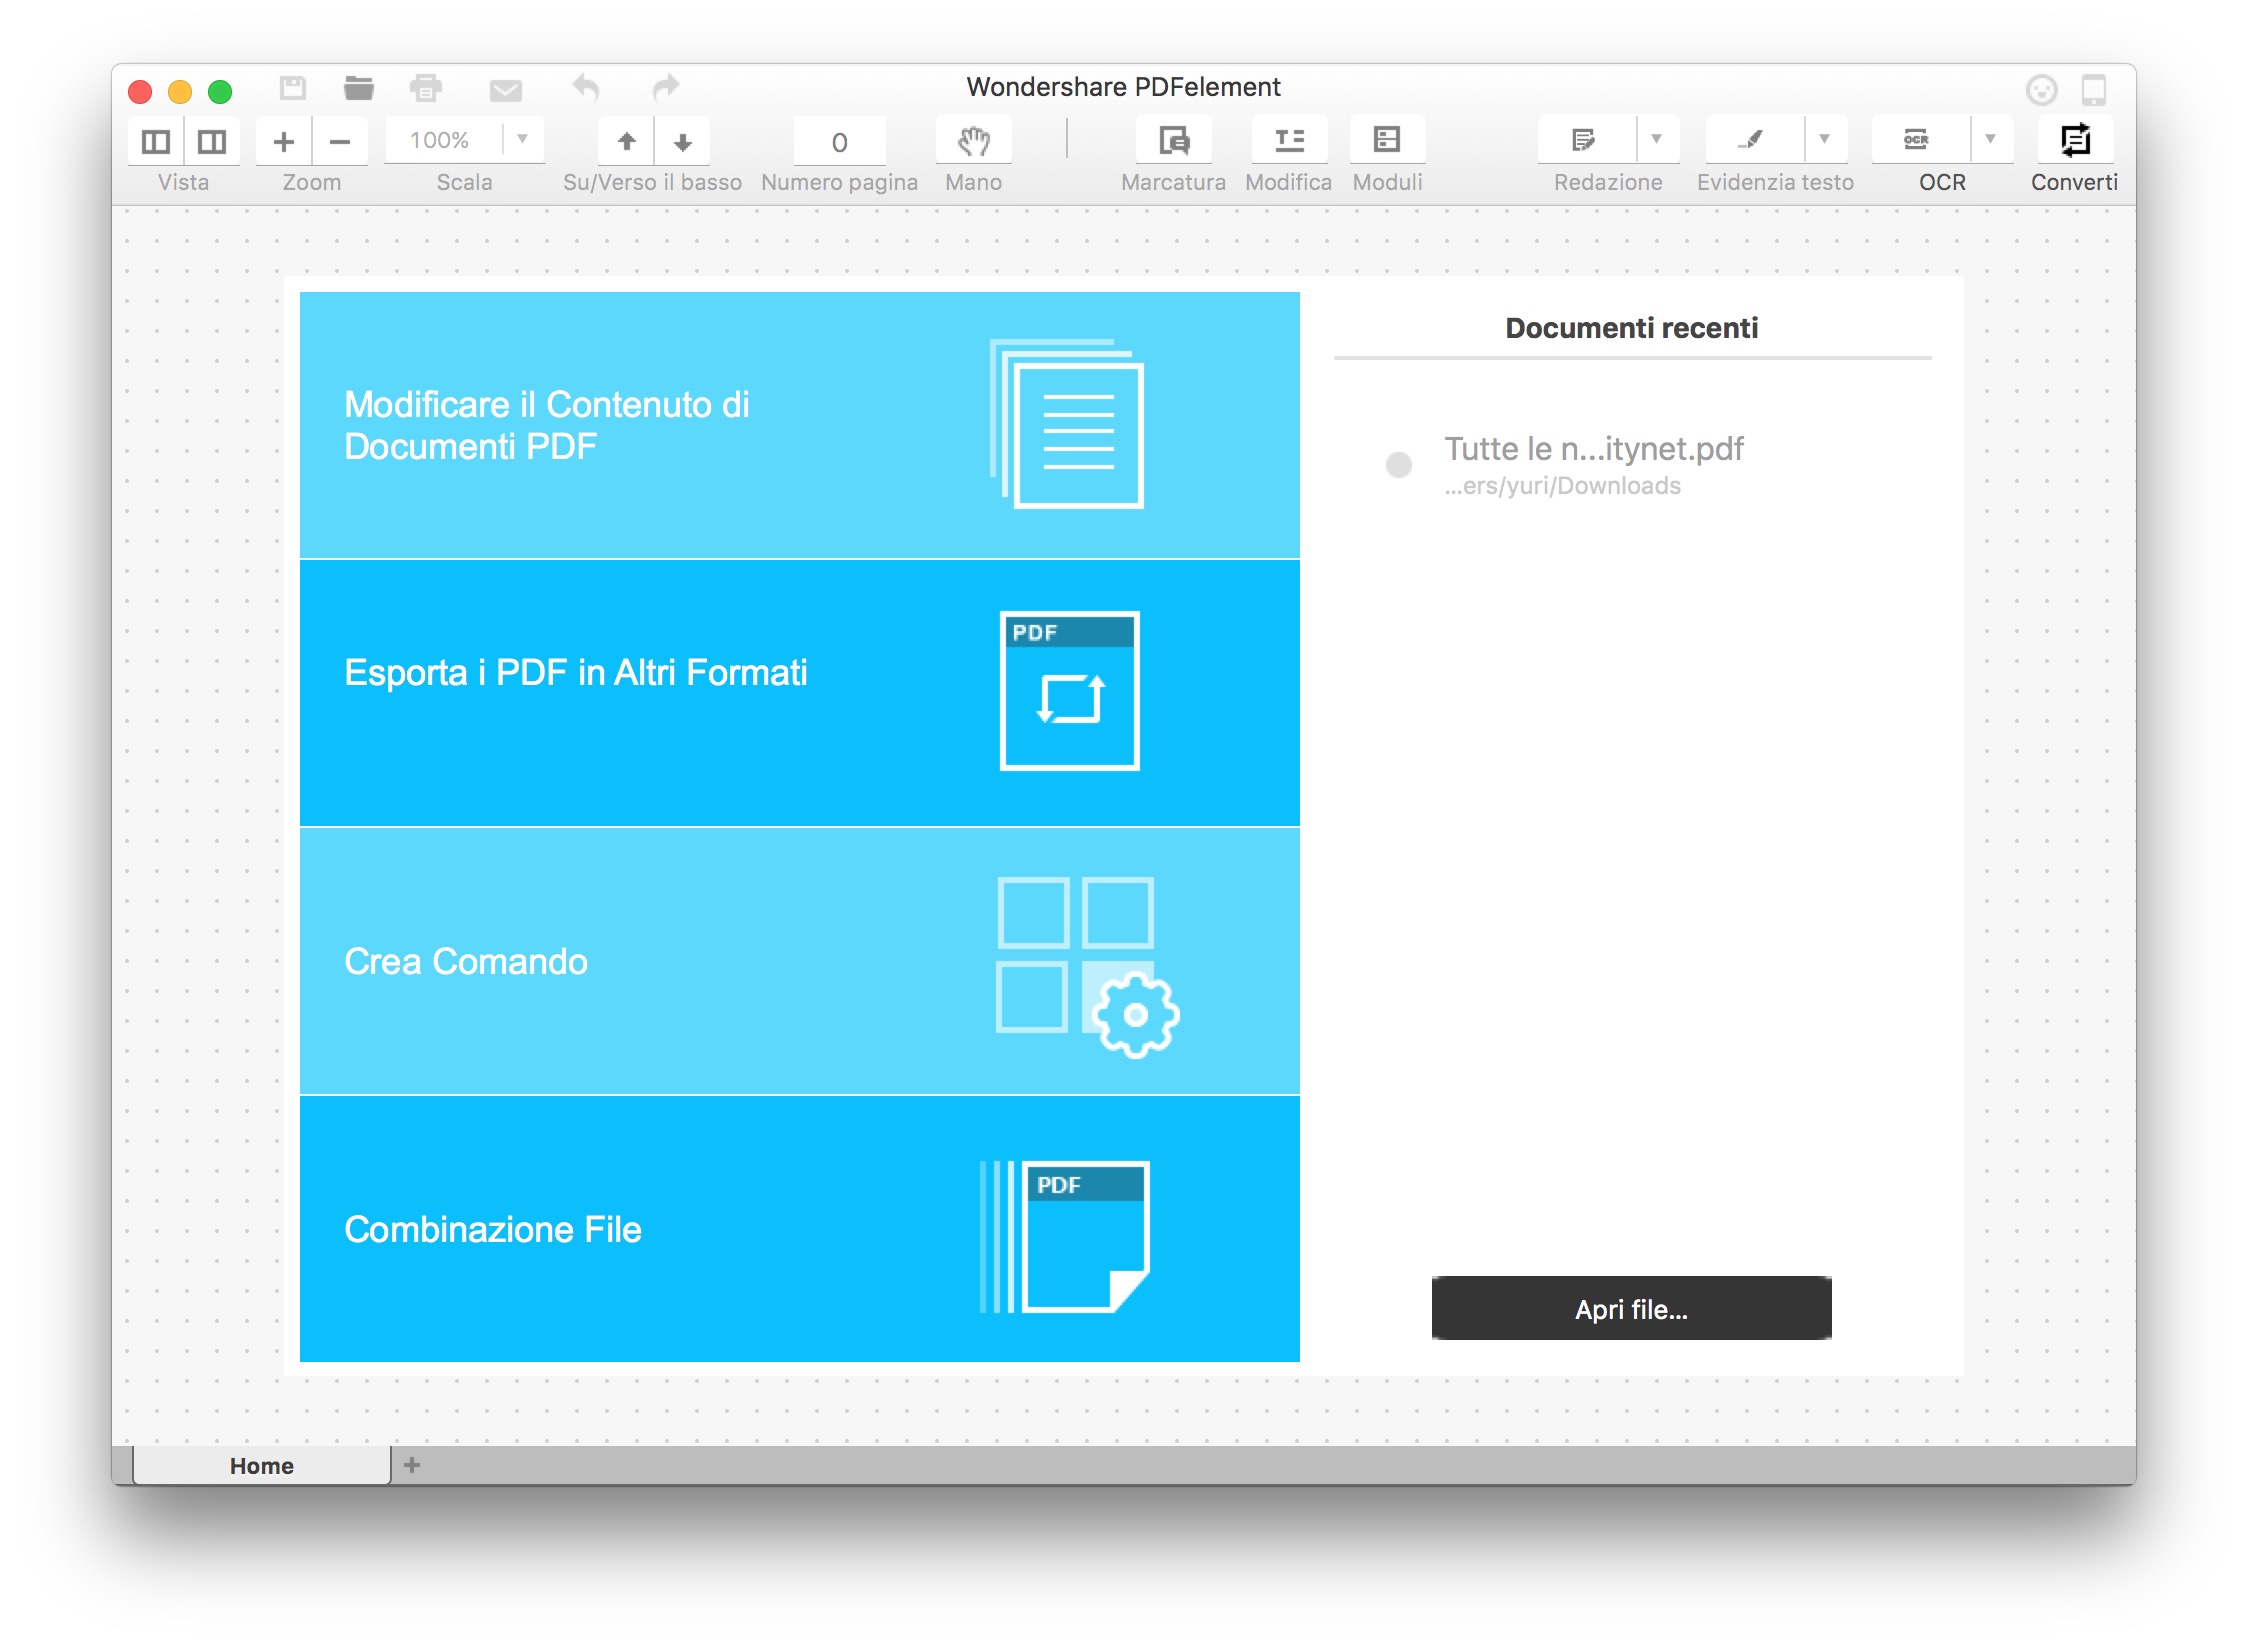Click the open folder icon in title bar

click(358, 89)
